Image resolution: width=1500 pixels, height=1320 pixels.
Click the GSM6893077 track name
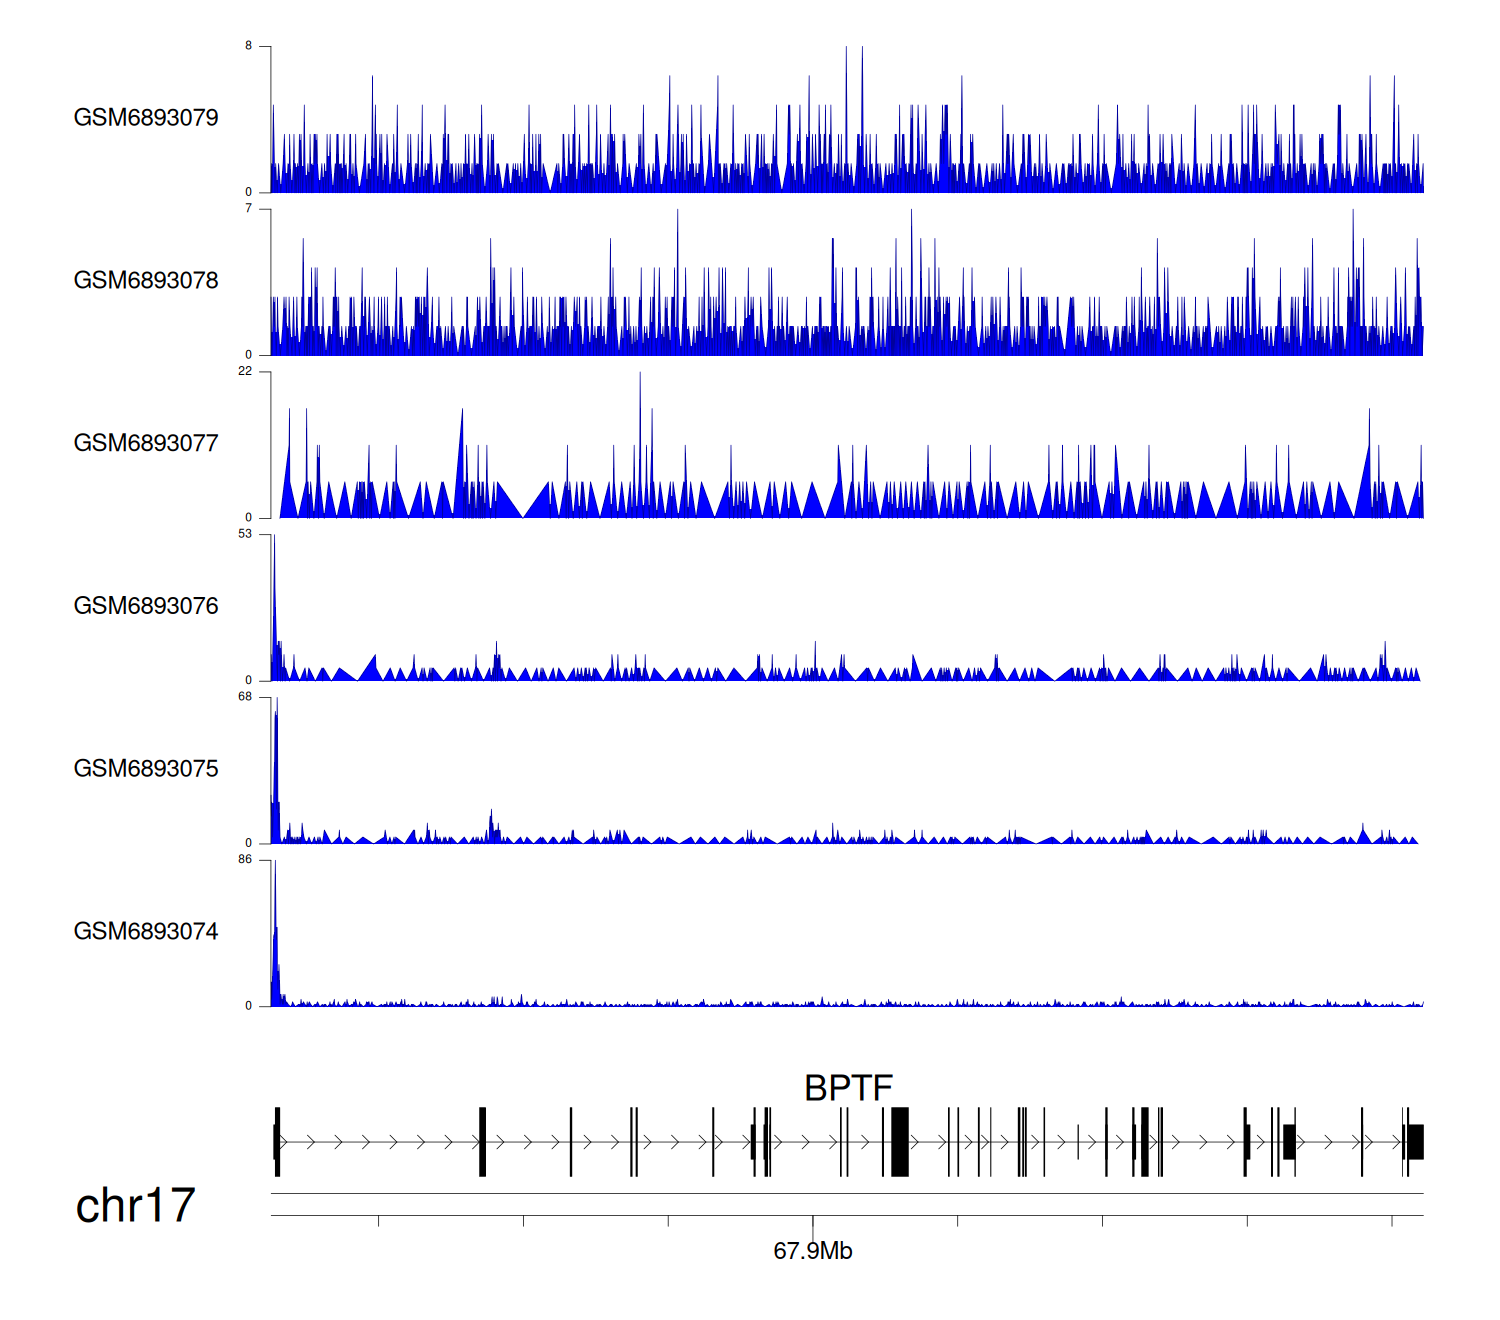(x=146, y=444)
